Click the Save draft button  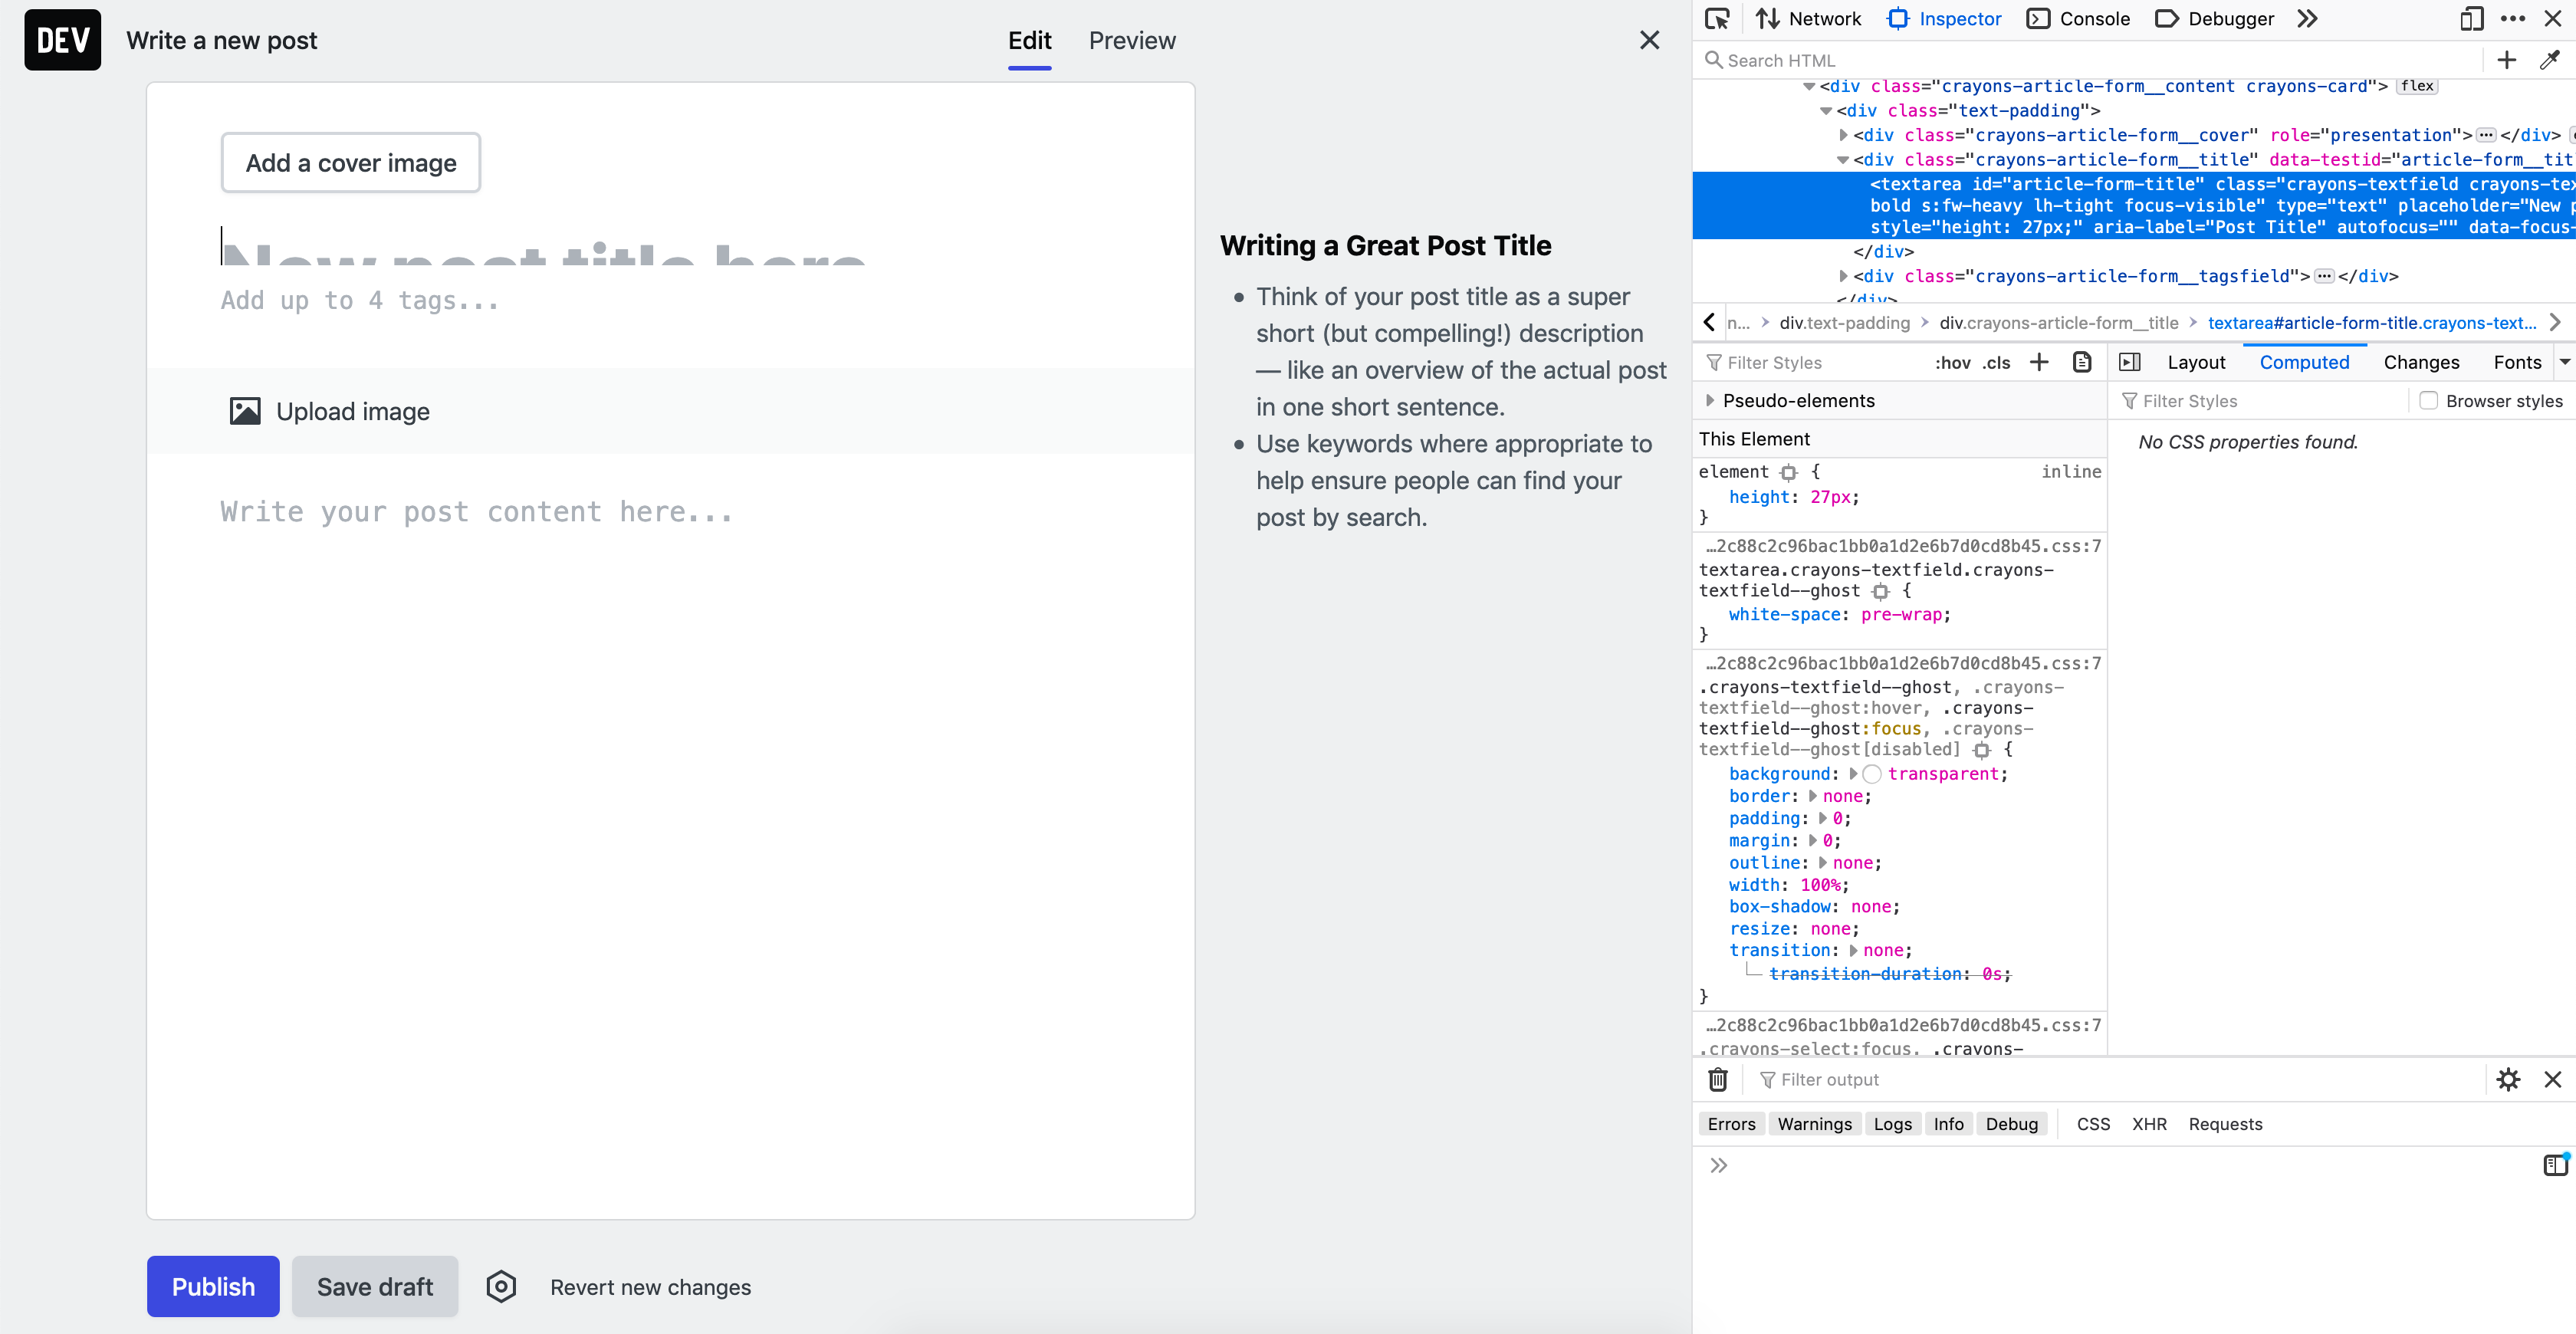pyautogui.click(x=375, y=1286)
